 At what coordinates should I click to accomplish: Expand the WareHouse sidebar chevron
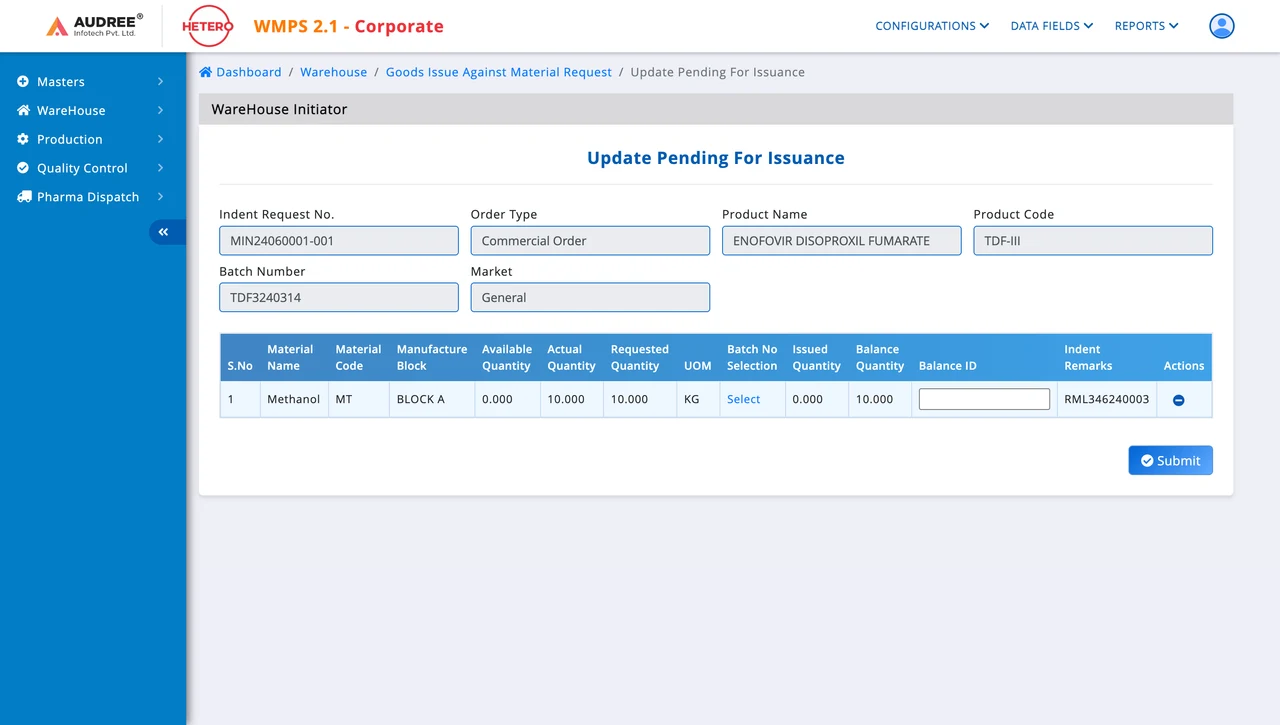(160, 110)
